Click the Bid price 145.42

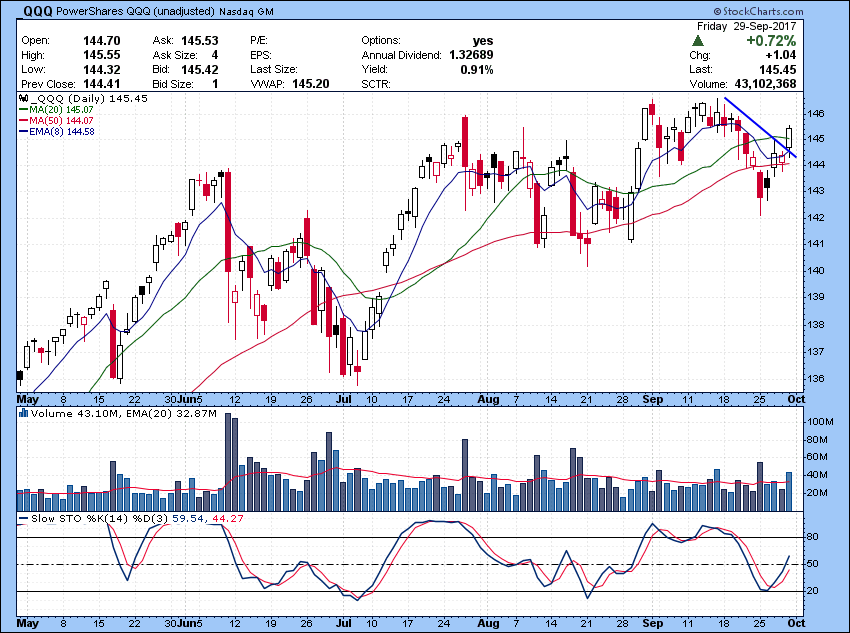point(200,69)
